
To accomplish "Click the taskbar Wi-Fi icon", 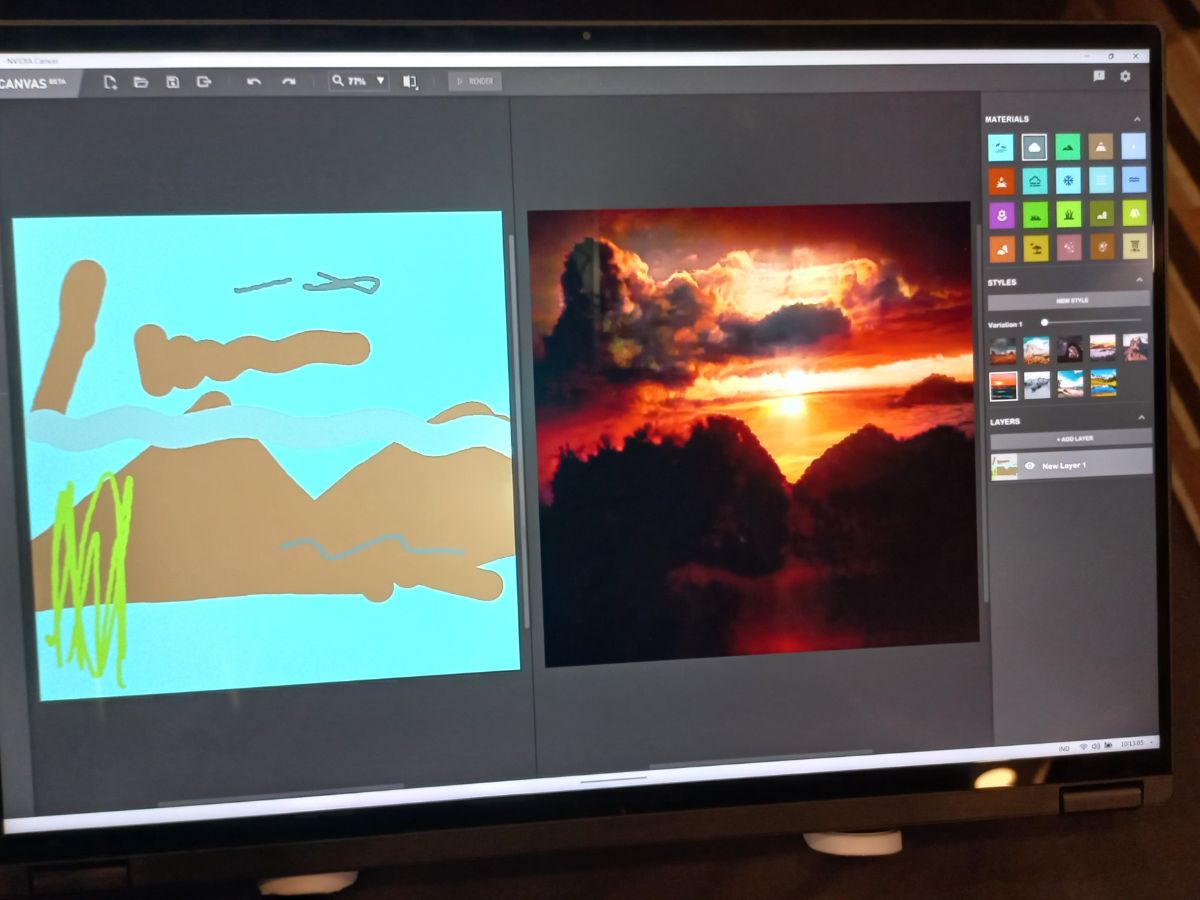I will pyautogui.click(x=1083, y=747).
